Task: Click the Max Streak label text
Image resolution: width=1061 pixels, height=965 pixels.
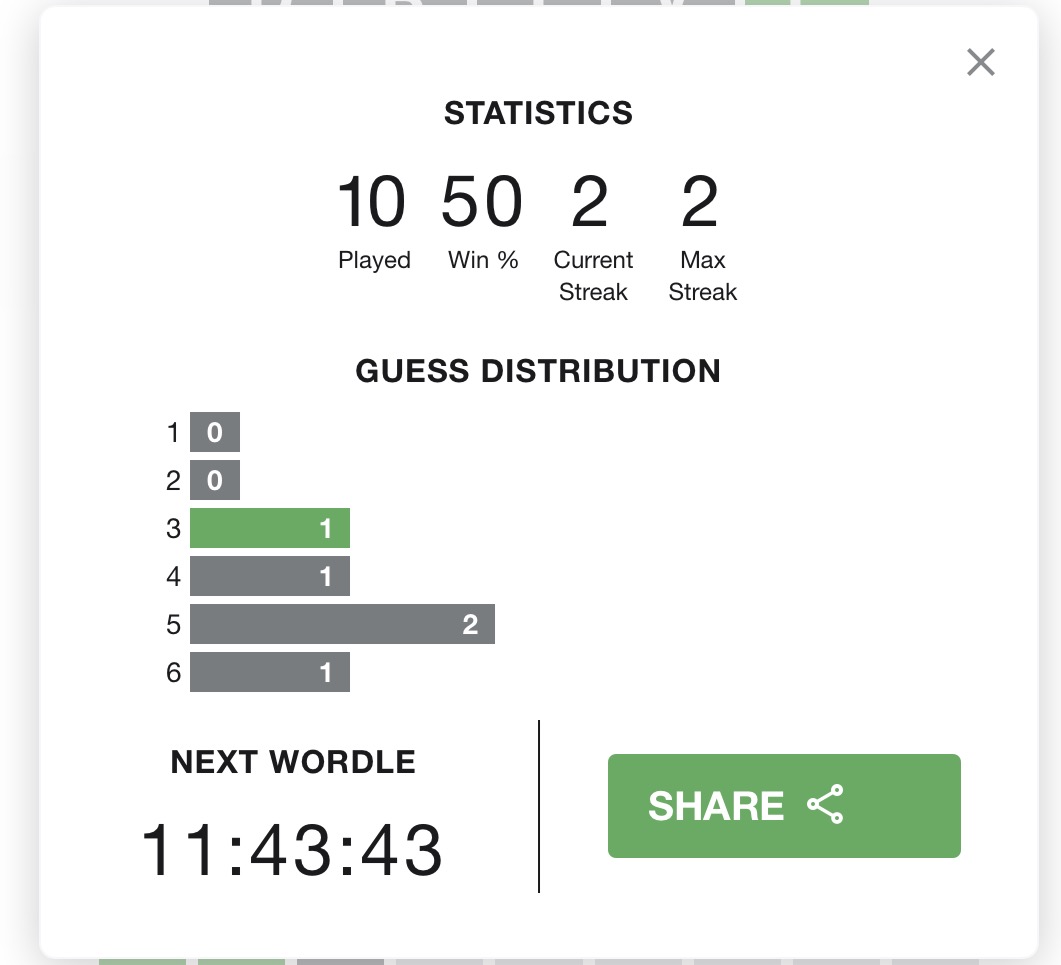Action: coord(702,276)
